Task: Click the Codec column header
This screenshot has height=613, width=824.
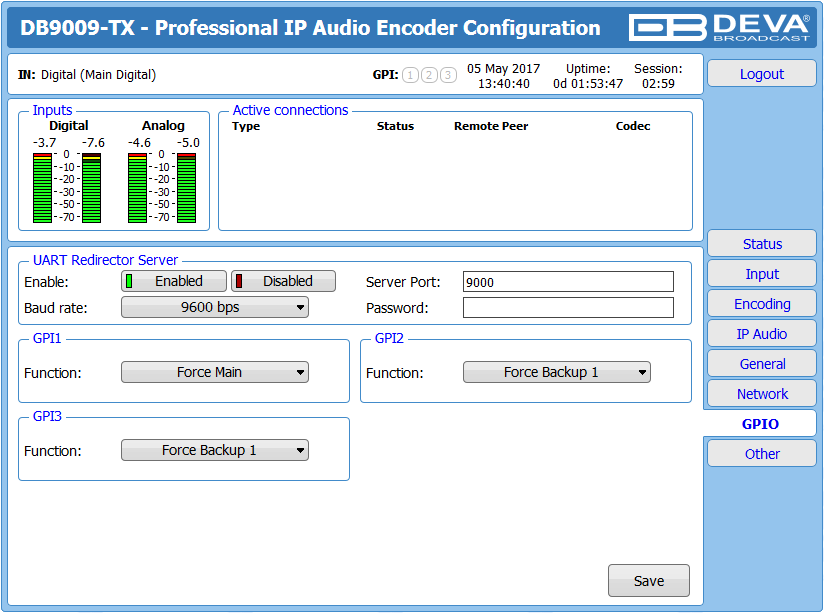Action: coord(633,126)
